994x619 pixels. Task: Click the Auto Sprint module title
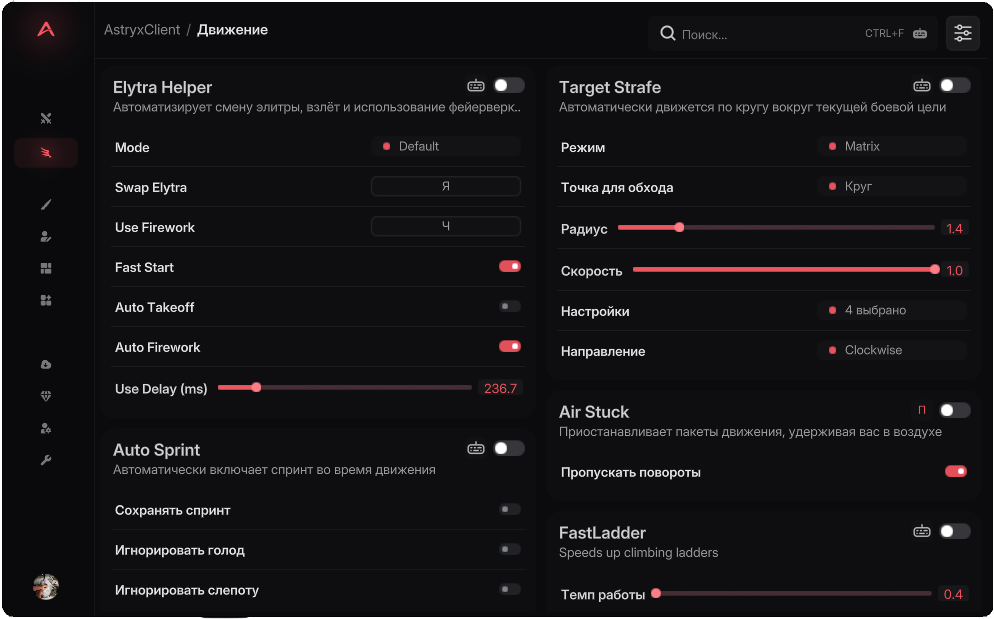click(x=157, y=450)
